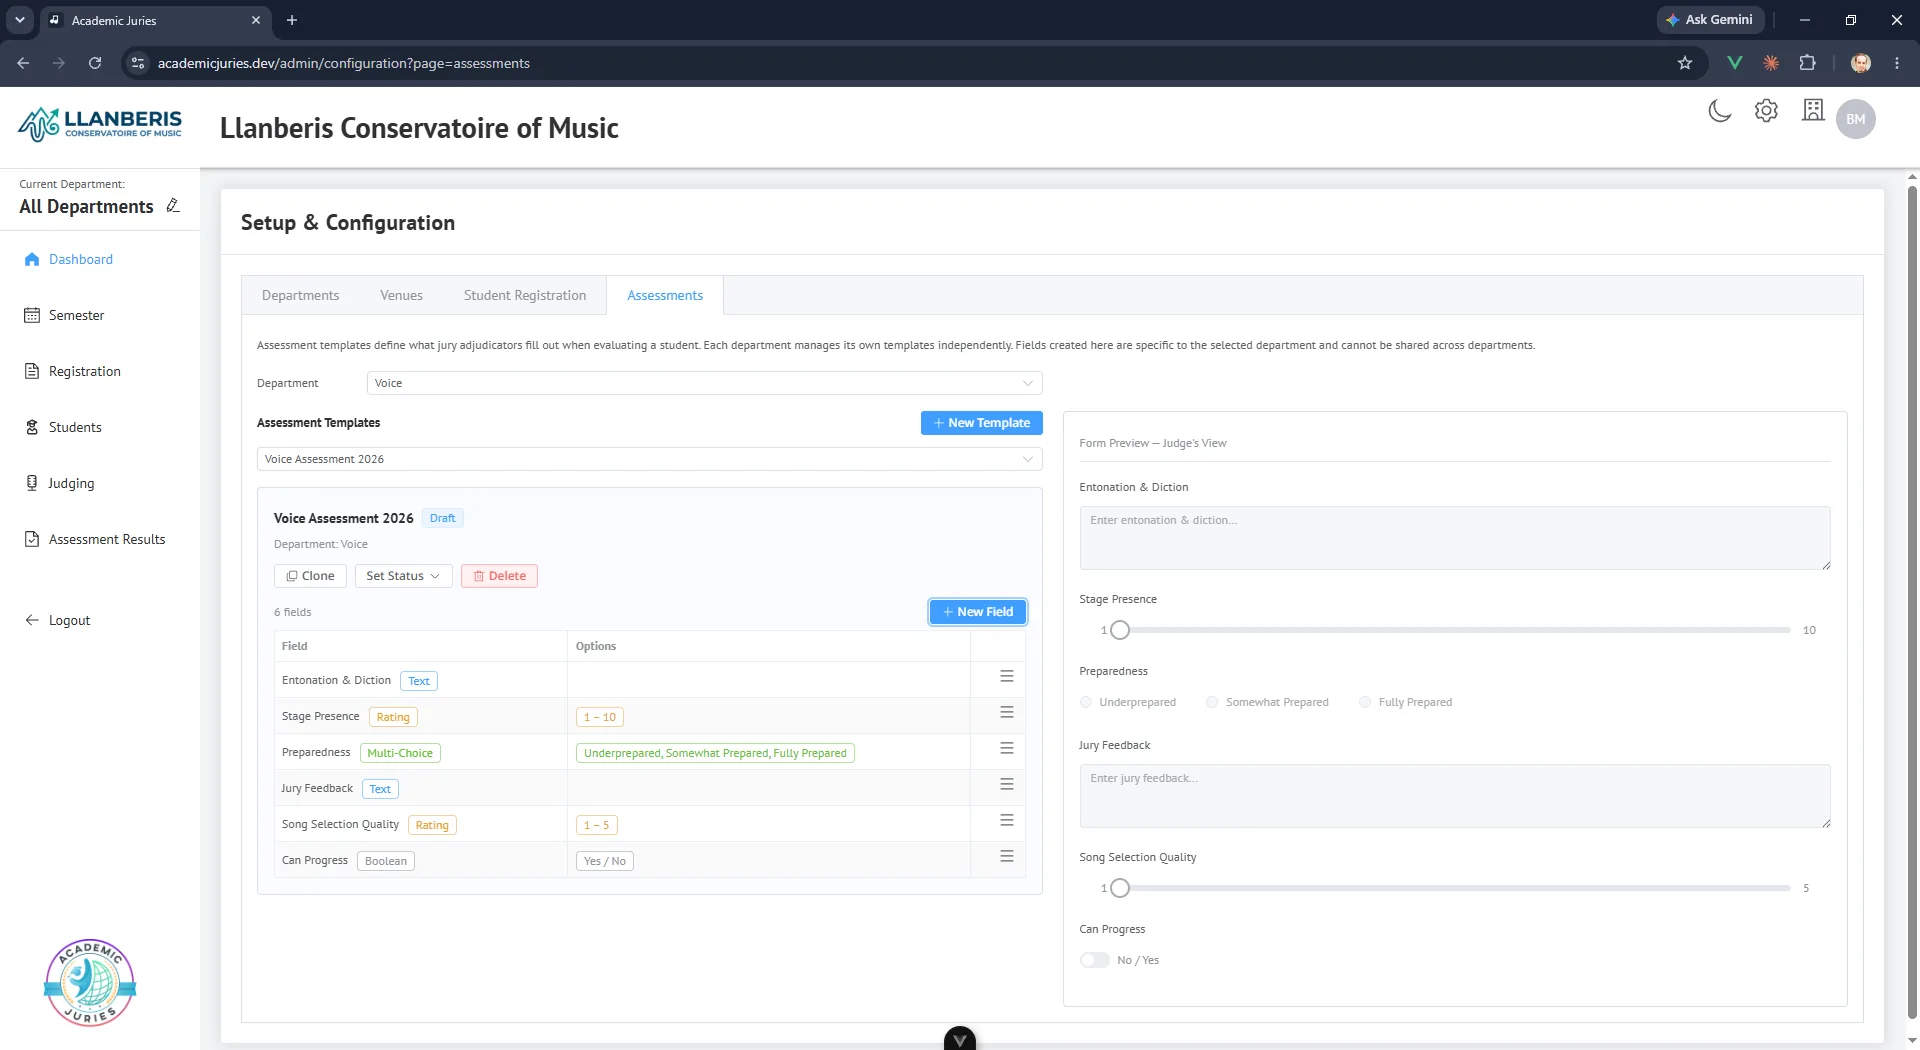Viewport: 1920px width, 1050px height.
Task: Add a New Field
Action: pyautogui.click(x=978, y=612)
